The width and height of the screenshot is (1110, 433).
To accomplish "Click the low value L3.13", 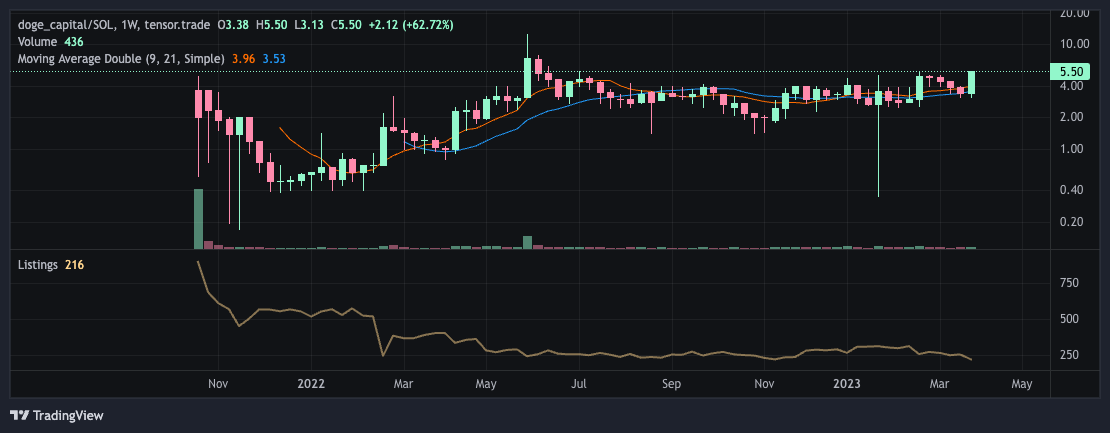I will 309,25.
